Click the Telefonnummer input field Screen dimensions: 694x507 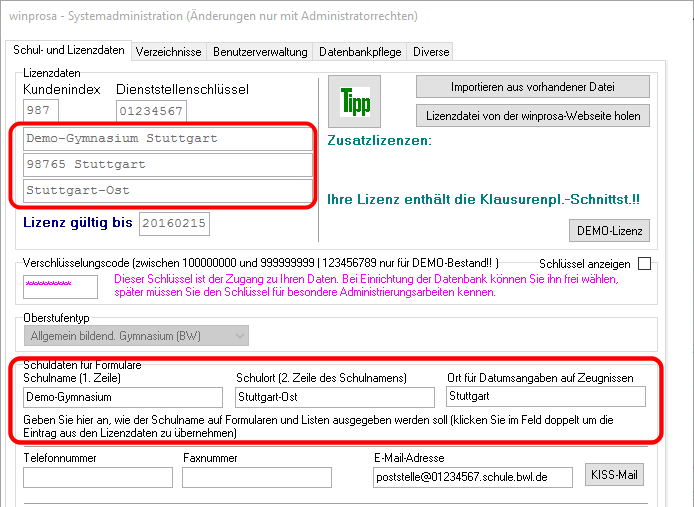(97, 477)
